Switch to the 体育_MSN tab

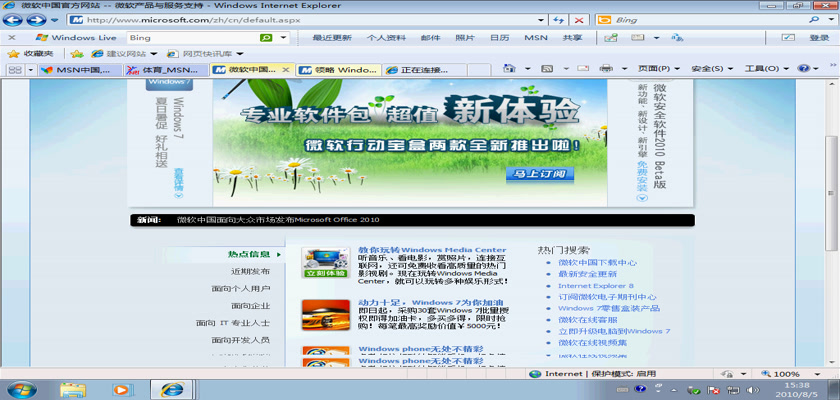pyautogui.click(x=167, y=70)
